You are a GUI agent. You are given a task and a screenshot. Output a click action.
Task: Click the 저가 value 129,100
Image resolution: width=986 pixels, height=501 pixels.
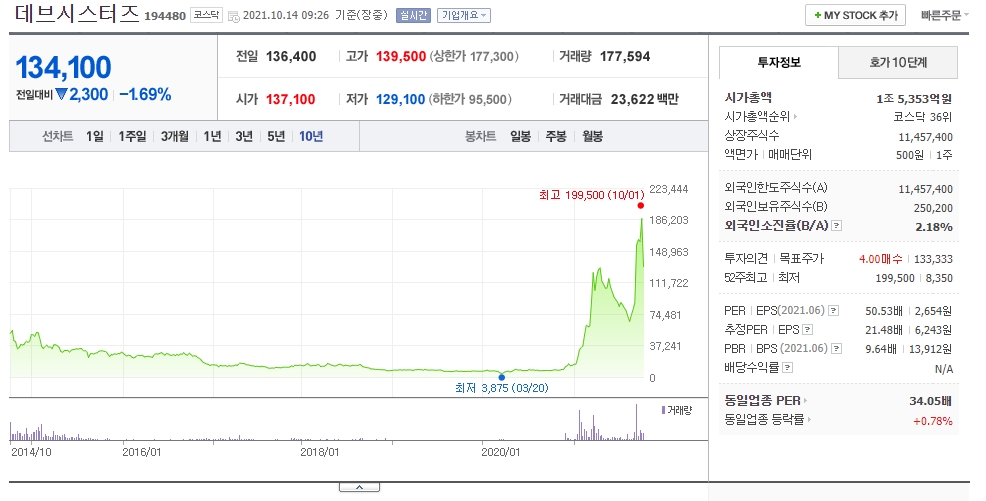(401, 99)
